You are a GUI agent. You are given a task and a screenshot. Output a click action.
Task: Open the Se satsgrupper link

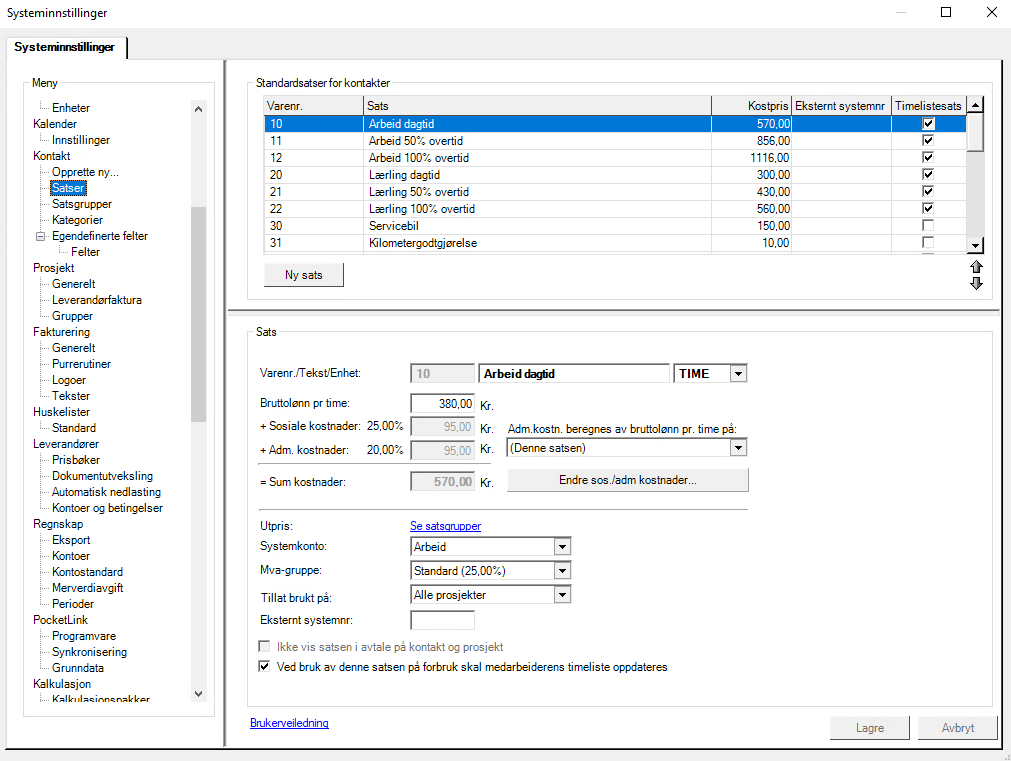[x=446, y=526]
